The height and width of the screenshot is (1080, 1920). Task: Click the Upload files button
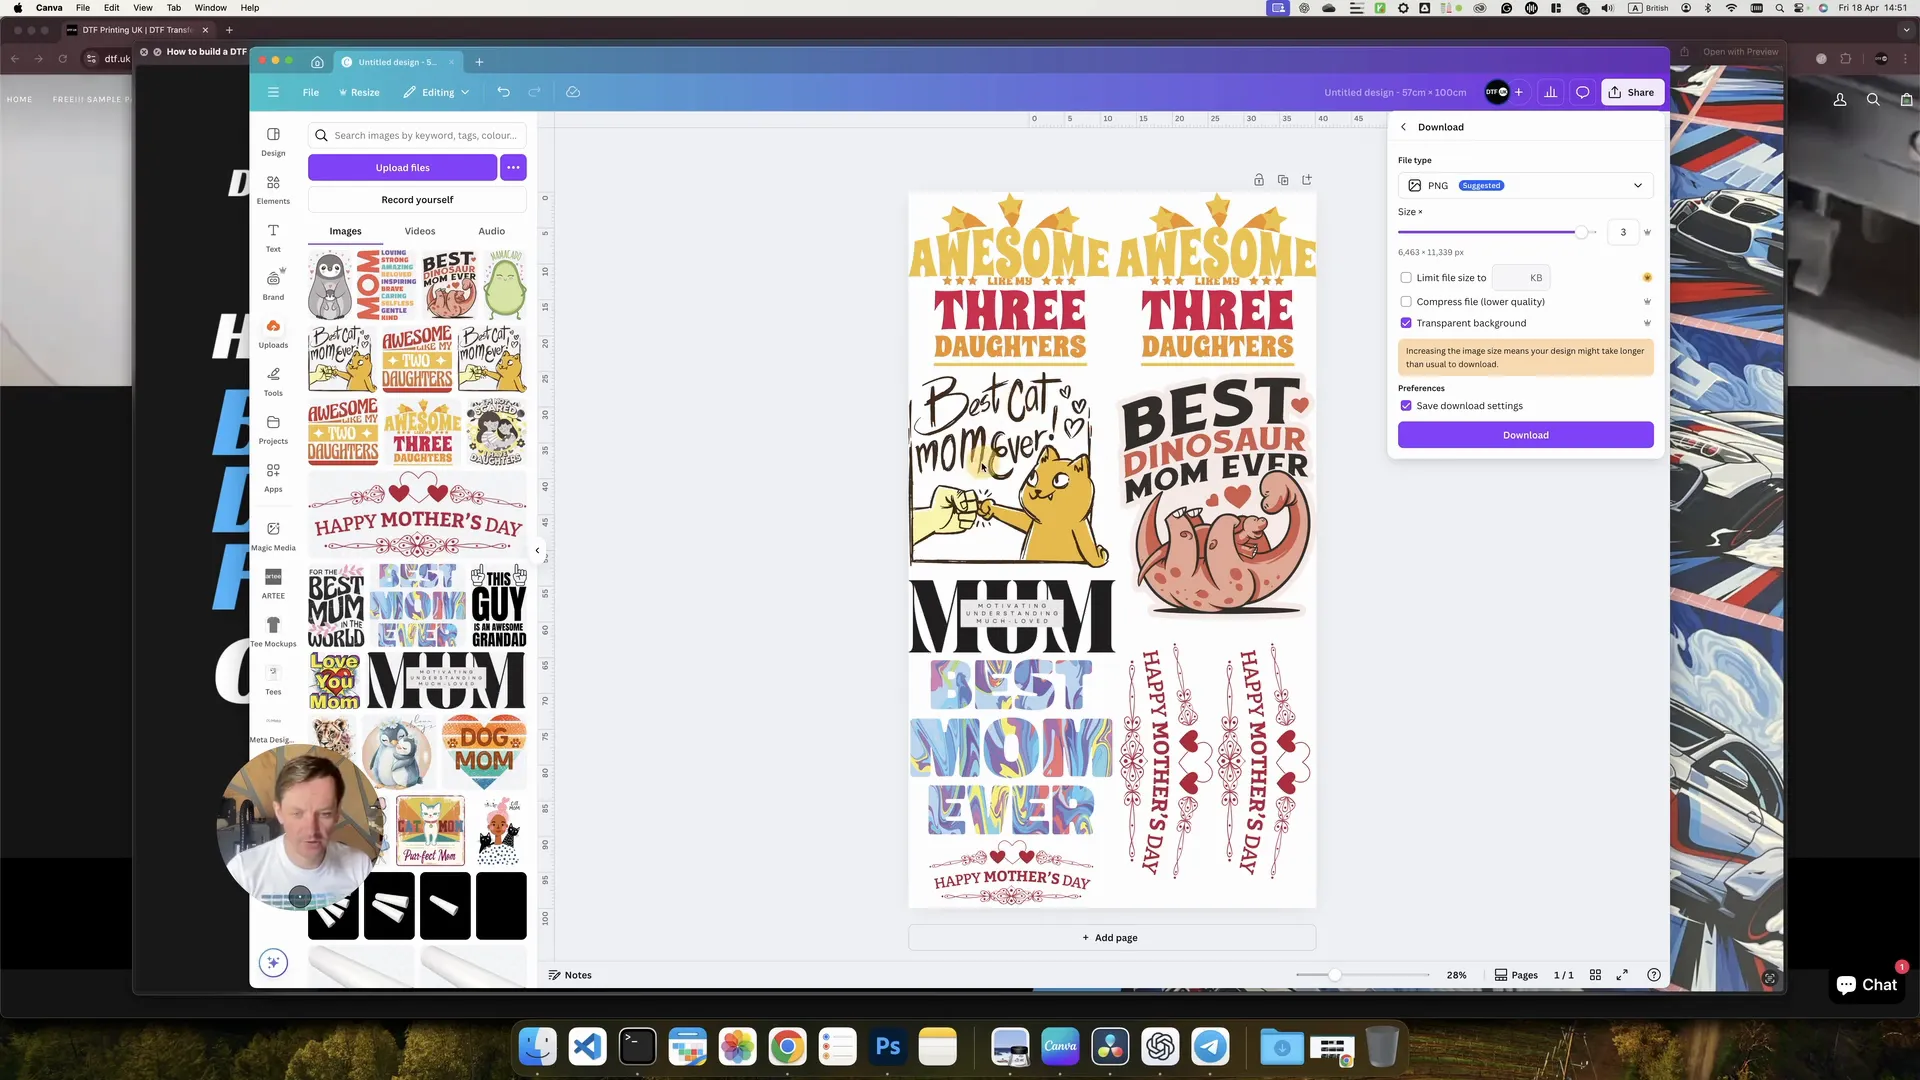(402, 168)
